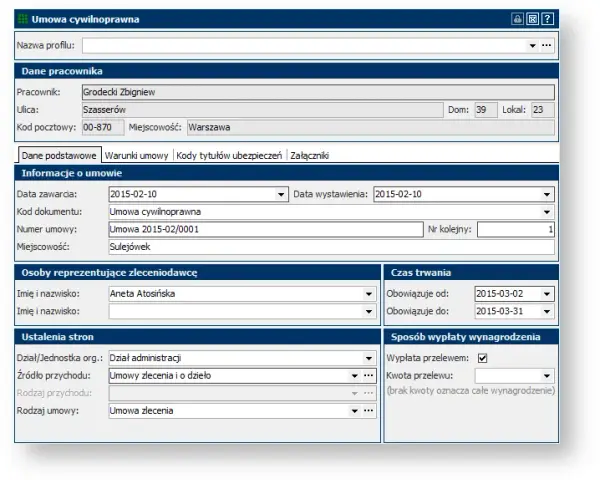Click Czas trwania section header
The width and height of the screenshot is (600, 480).
click(471, 273)
